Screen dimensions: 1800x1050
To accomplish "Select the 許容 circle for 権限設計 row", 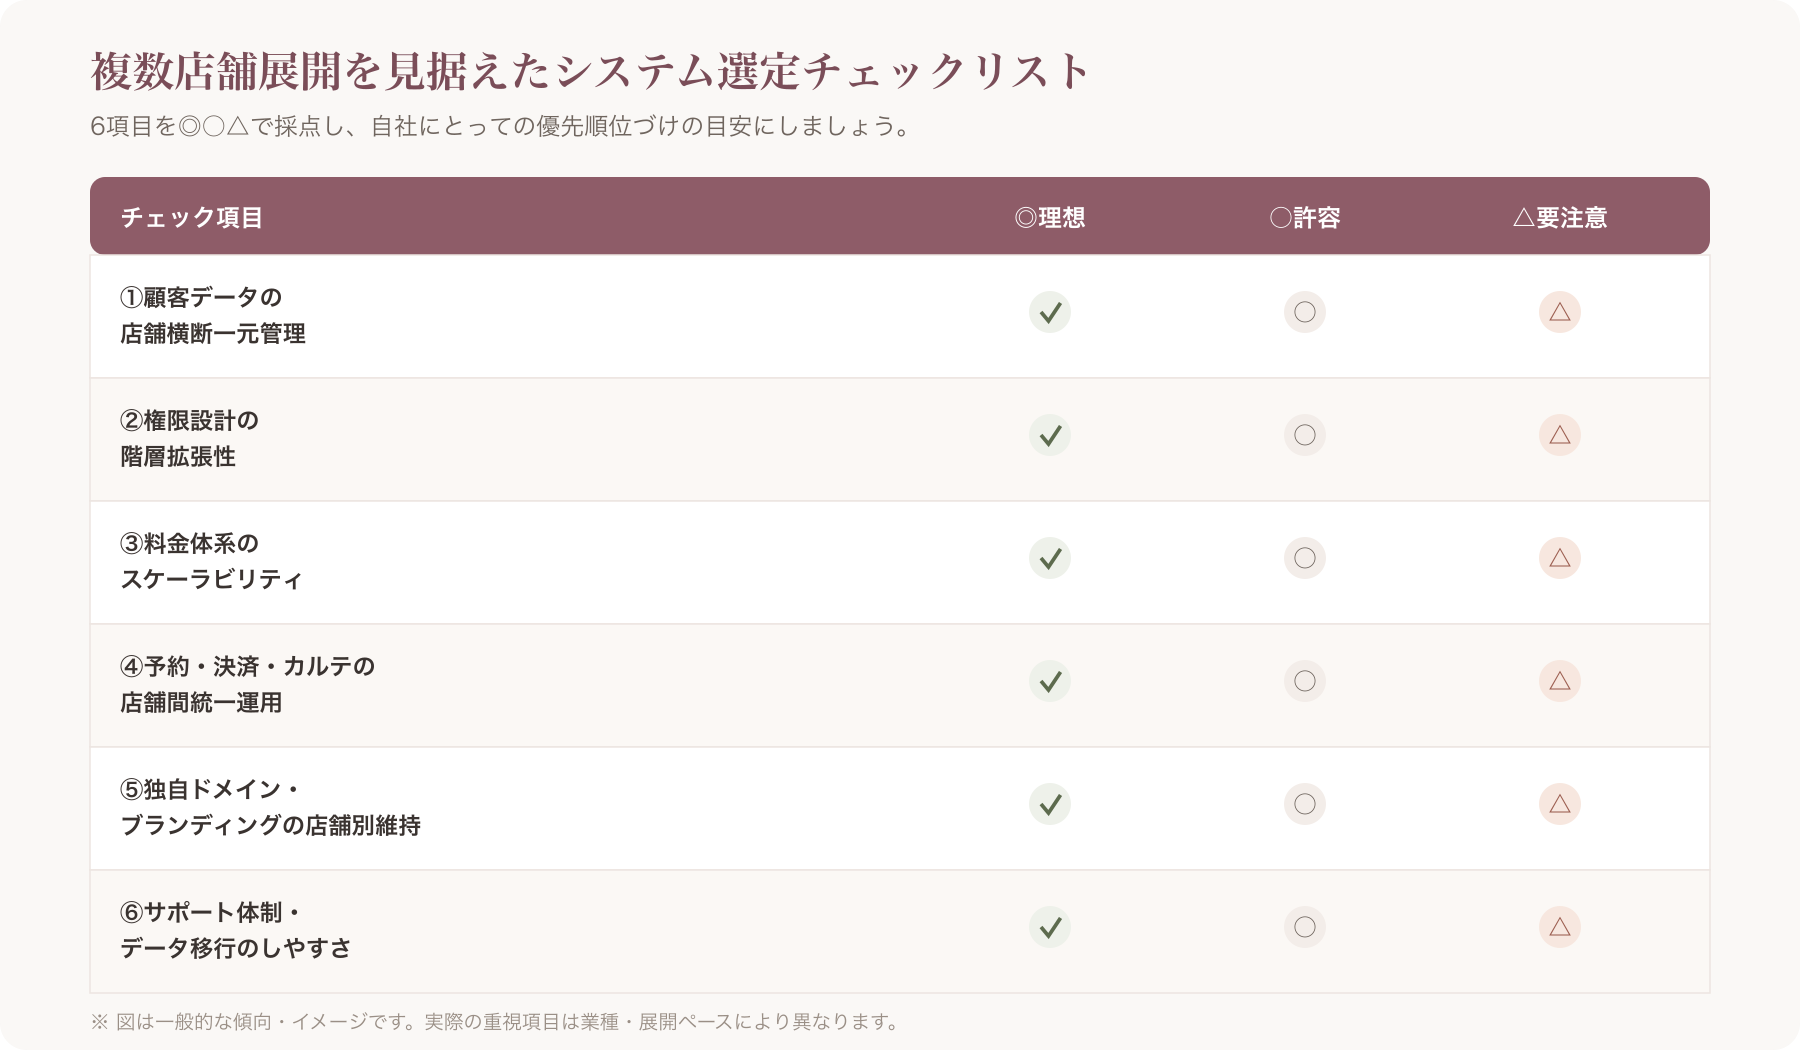I will pyautogui.click(x=1305, y=435).
